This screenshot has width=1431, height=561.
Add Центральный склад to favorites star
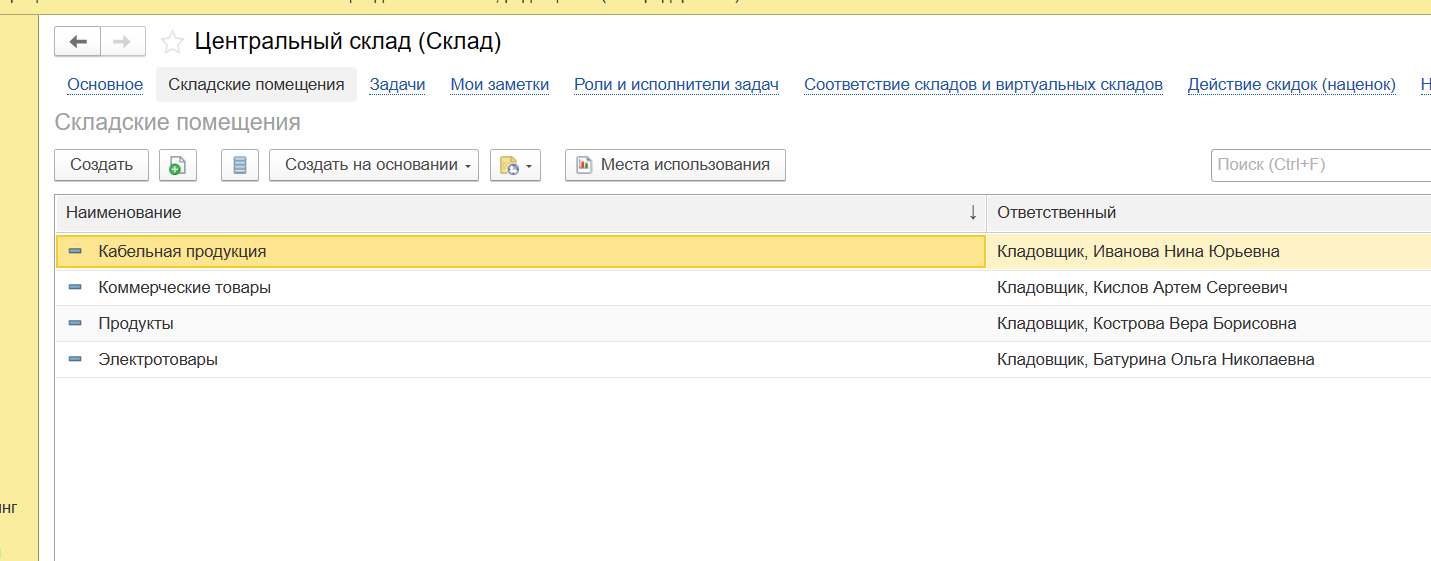point(172,42)
